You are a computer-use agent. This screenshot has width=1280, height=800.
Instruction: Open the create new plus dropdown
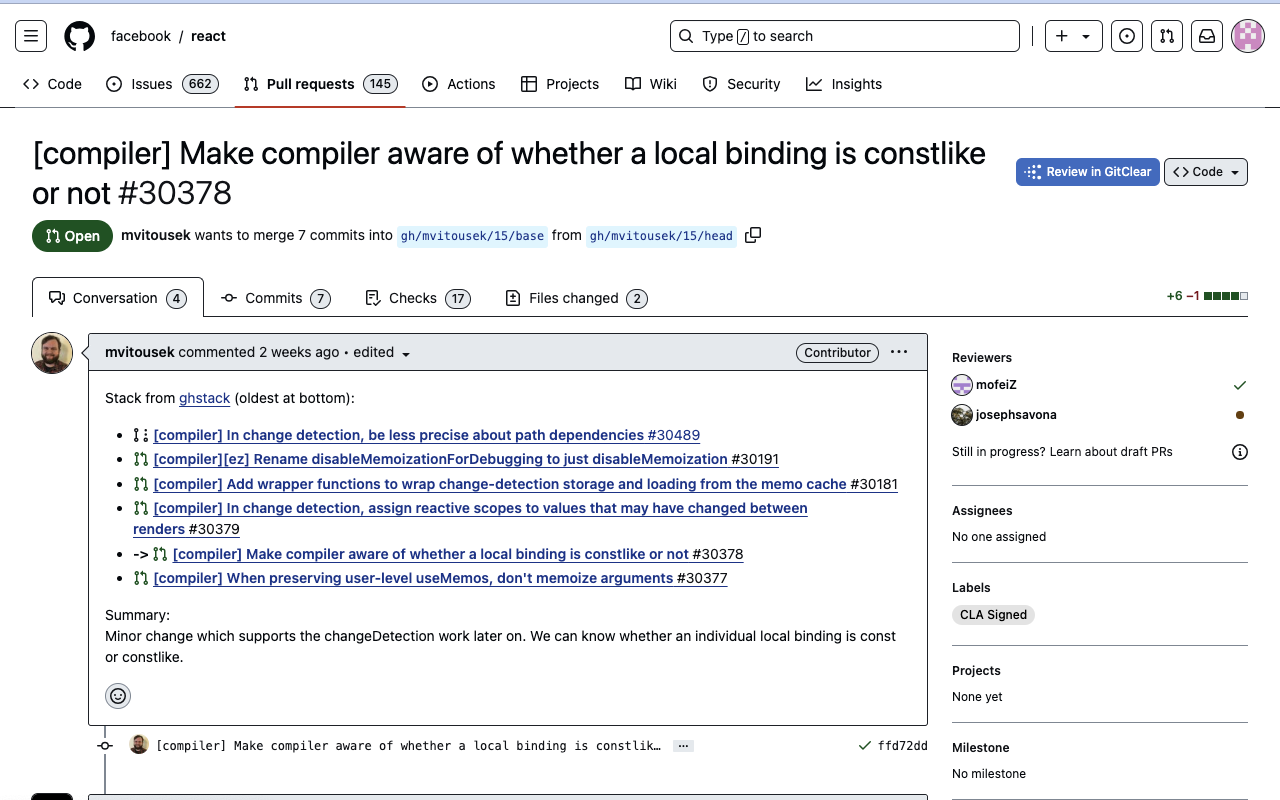1074,36
